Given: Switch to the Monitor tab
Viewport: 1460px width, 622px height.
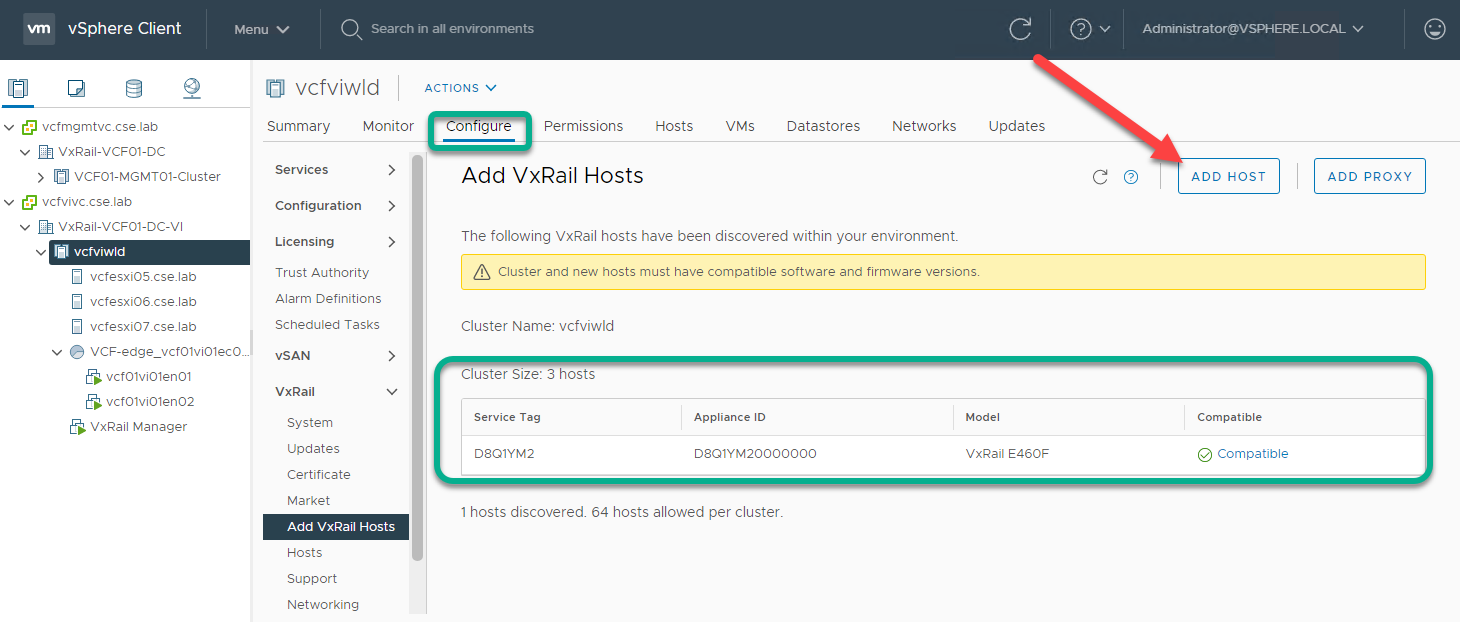Looking at the screenshot, I should pos(388,126).
